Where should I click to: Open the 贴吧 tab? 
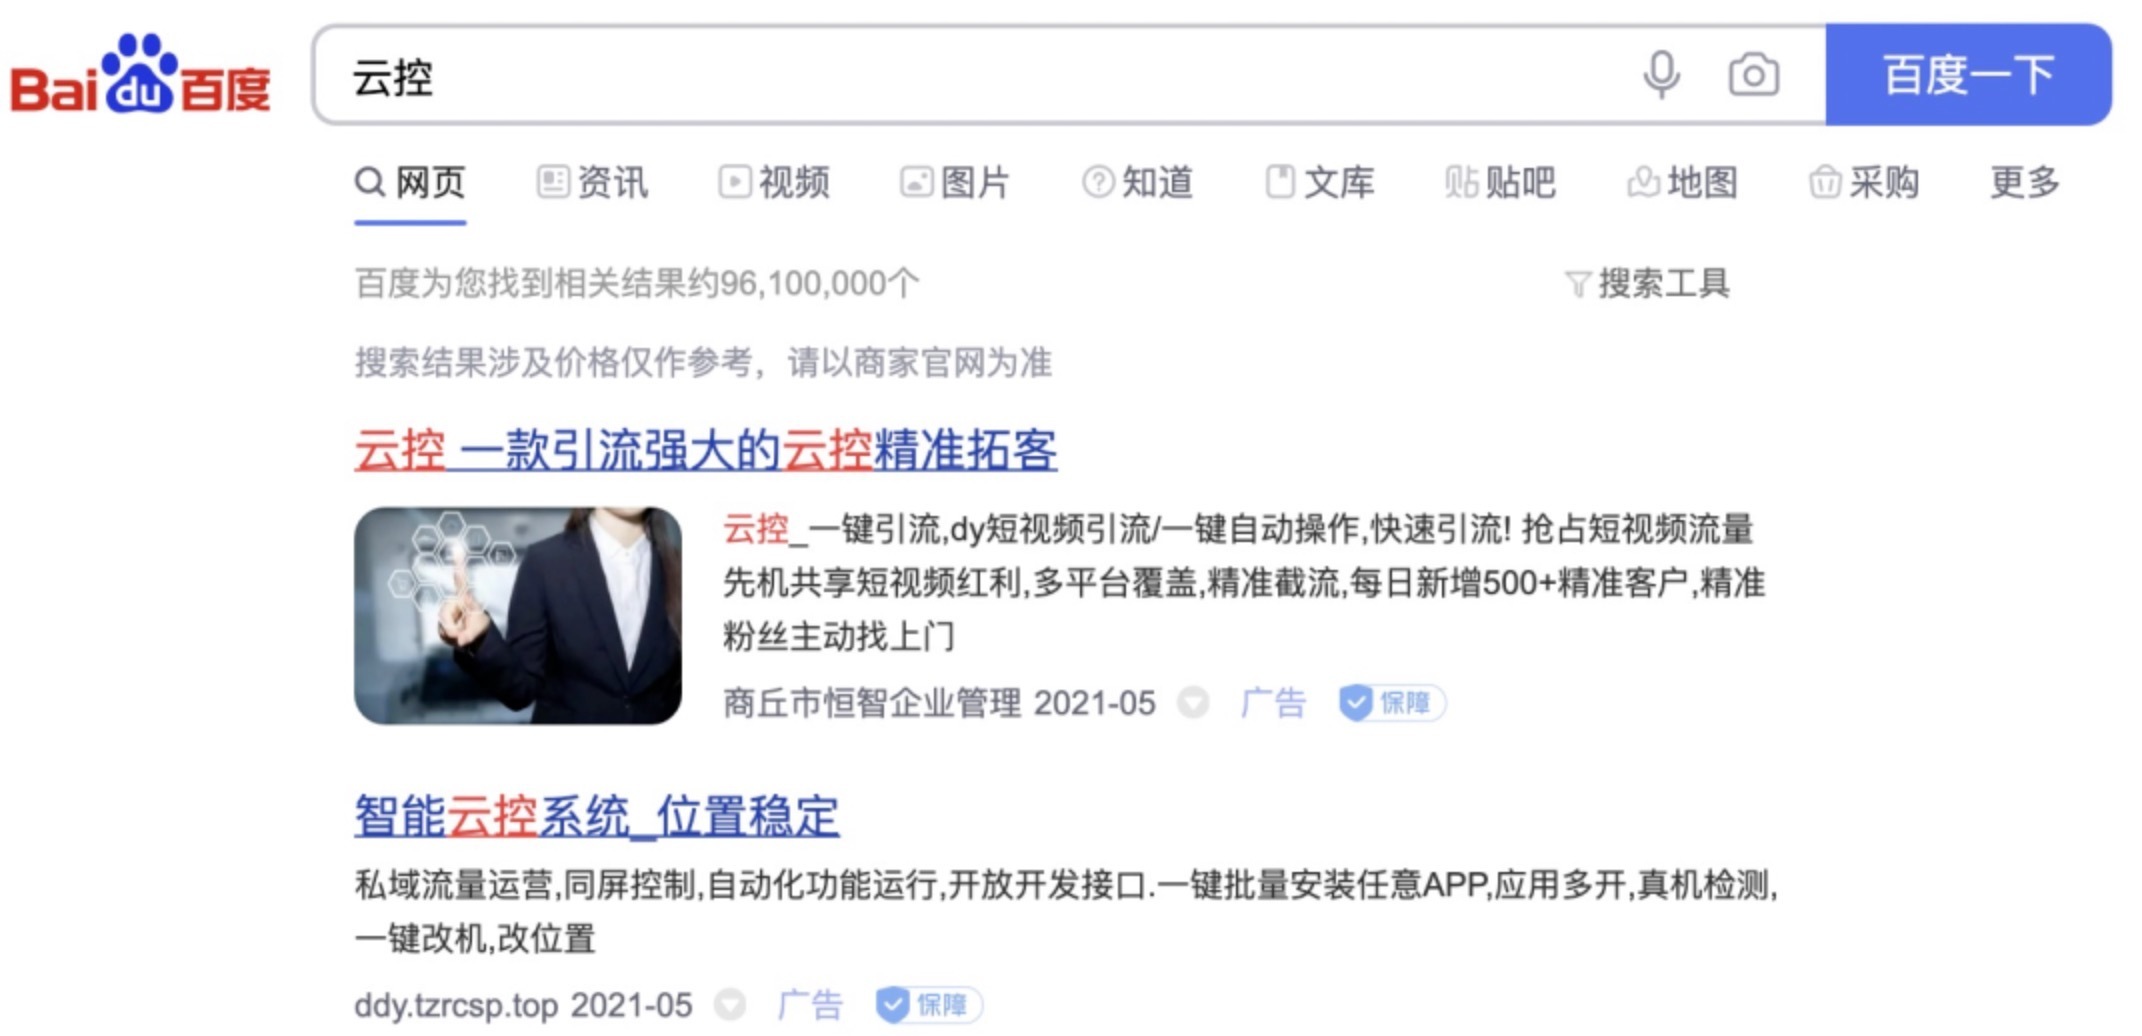tap(1500, 182)
